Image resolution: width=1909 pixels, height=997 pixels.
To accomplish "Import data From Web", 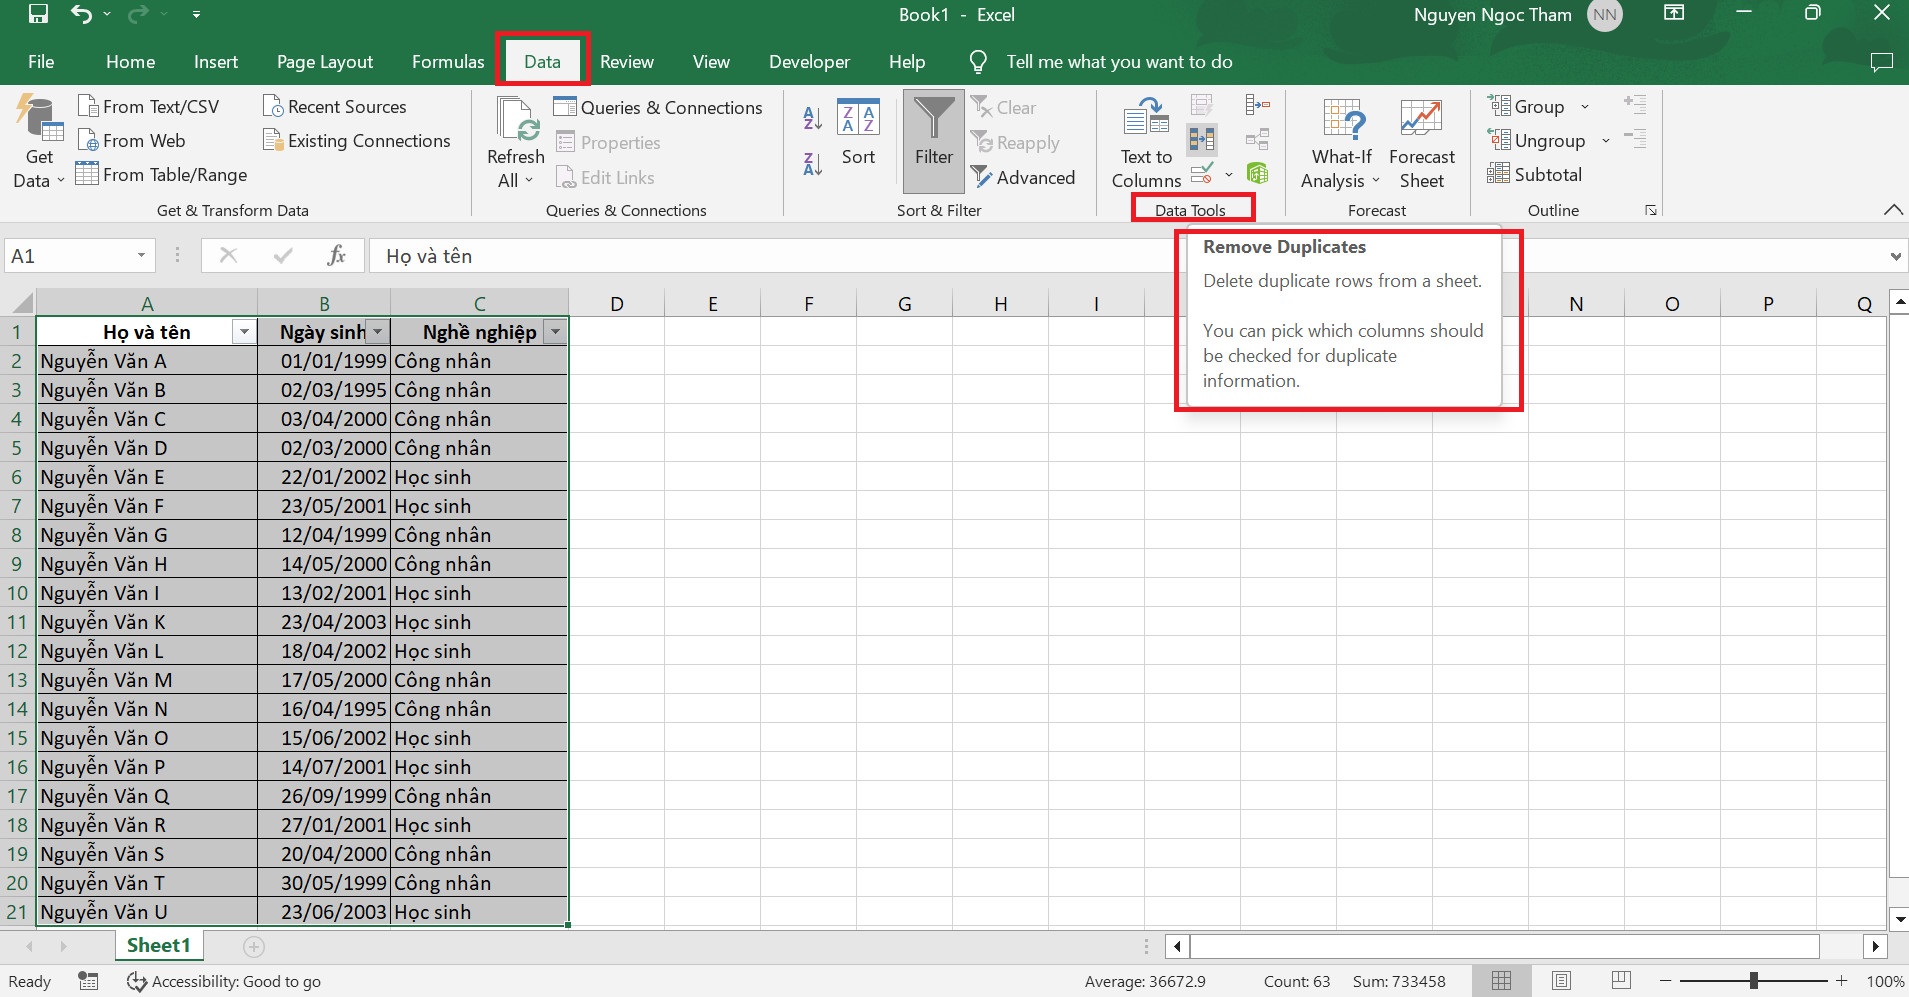I will (131, 141).
